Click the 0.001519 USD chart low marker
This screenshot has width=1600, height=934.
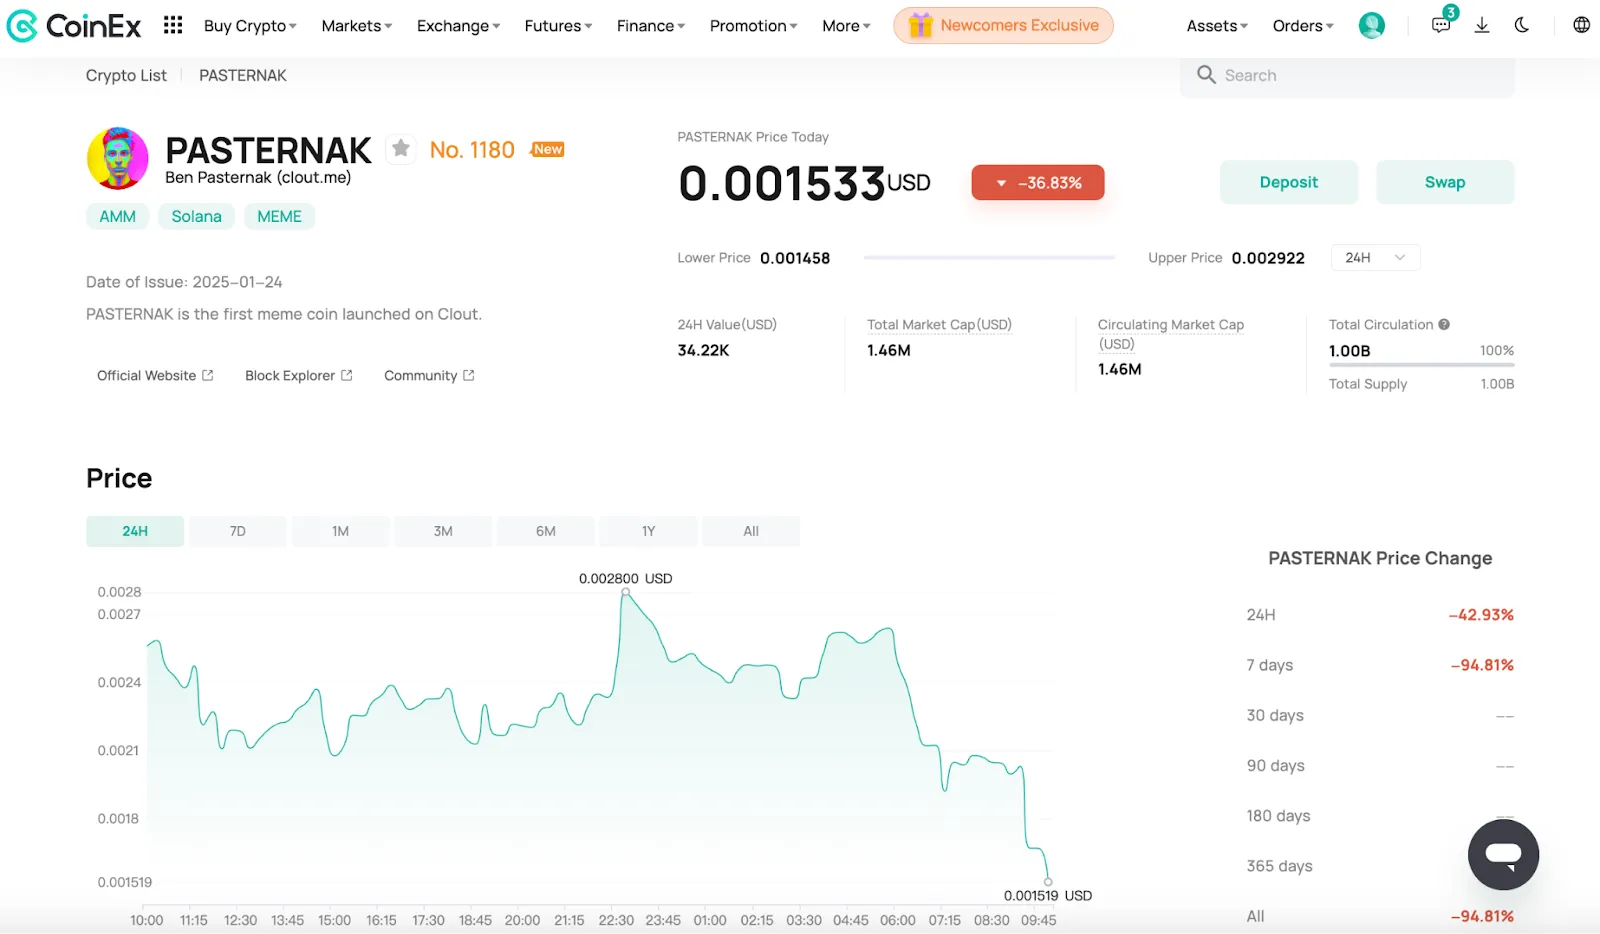(1048, 881)
